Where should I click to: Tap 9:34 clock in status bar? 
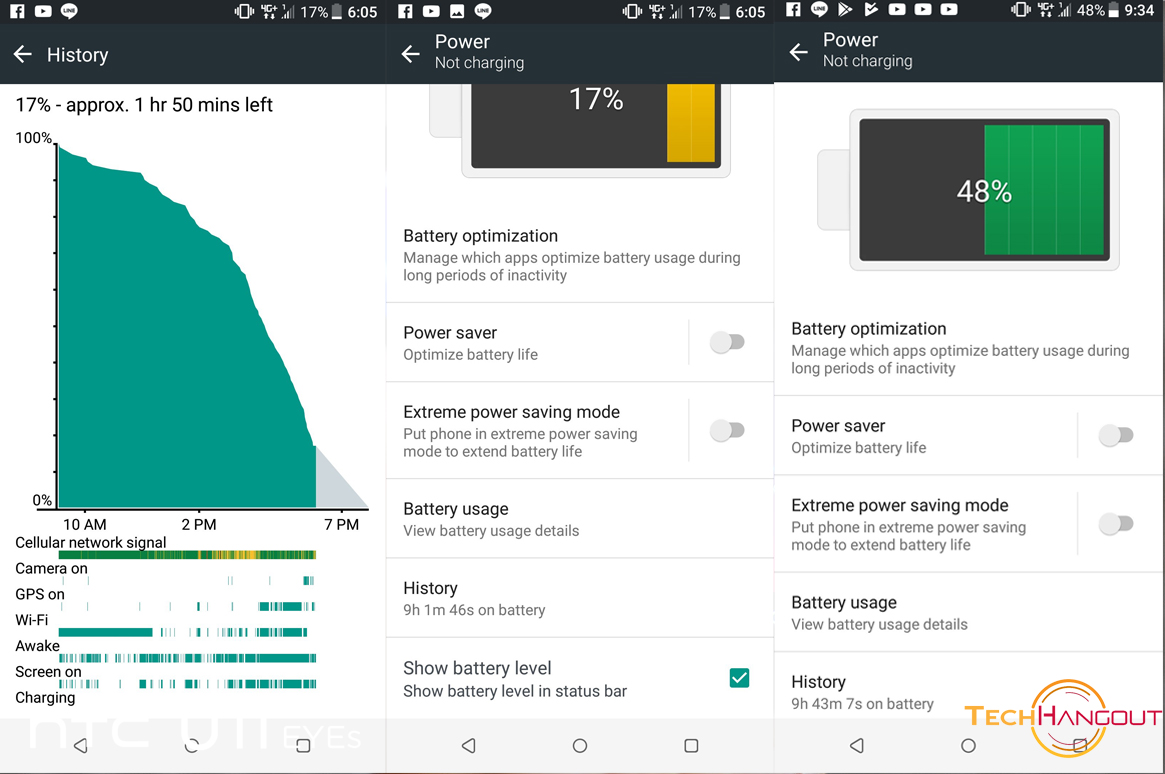(x=1138, y=10)
